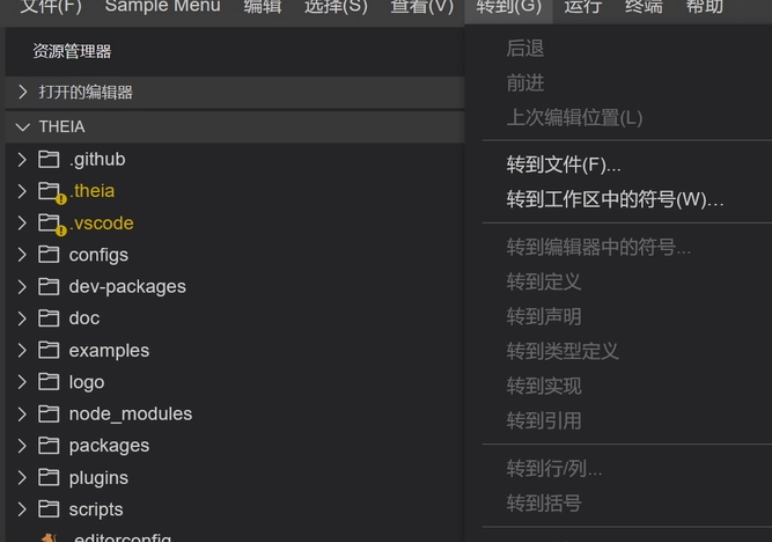Viewport: 772px width, 542px height.
Task: Select the .vscode folder name
Action: click(102, 223)
